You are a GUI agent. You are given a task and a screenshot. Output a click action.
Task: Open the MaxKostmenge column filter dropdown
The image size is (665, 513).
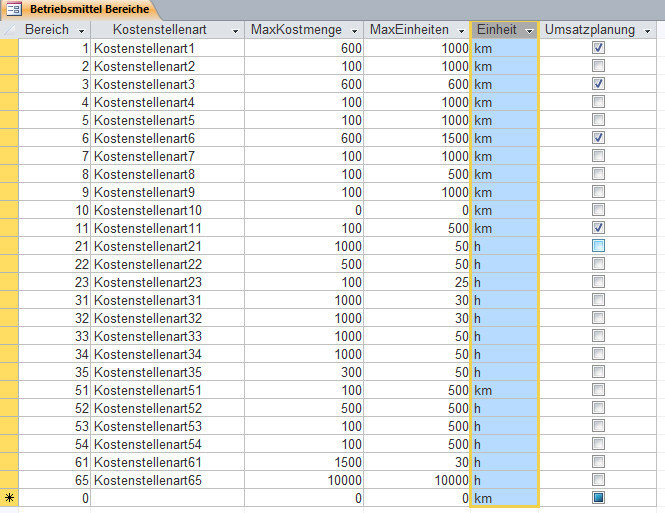(x=355, y=31)
